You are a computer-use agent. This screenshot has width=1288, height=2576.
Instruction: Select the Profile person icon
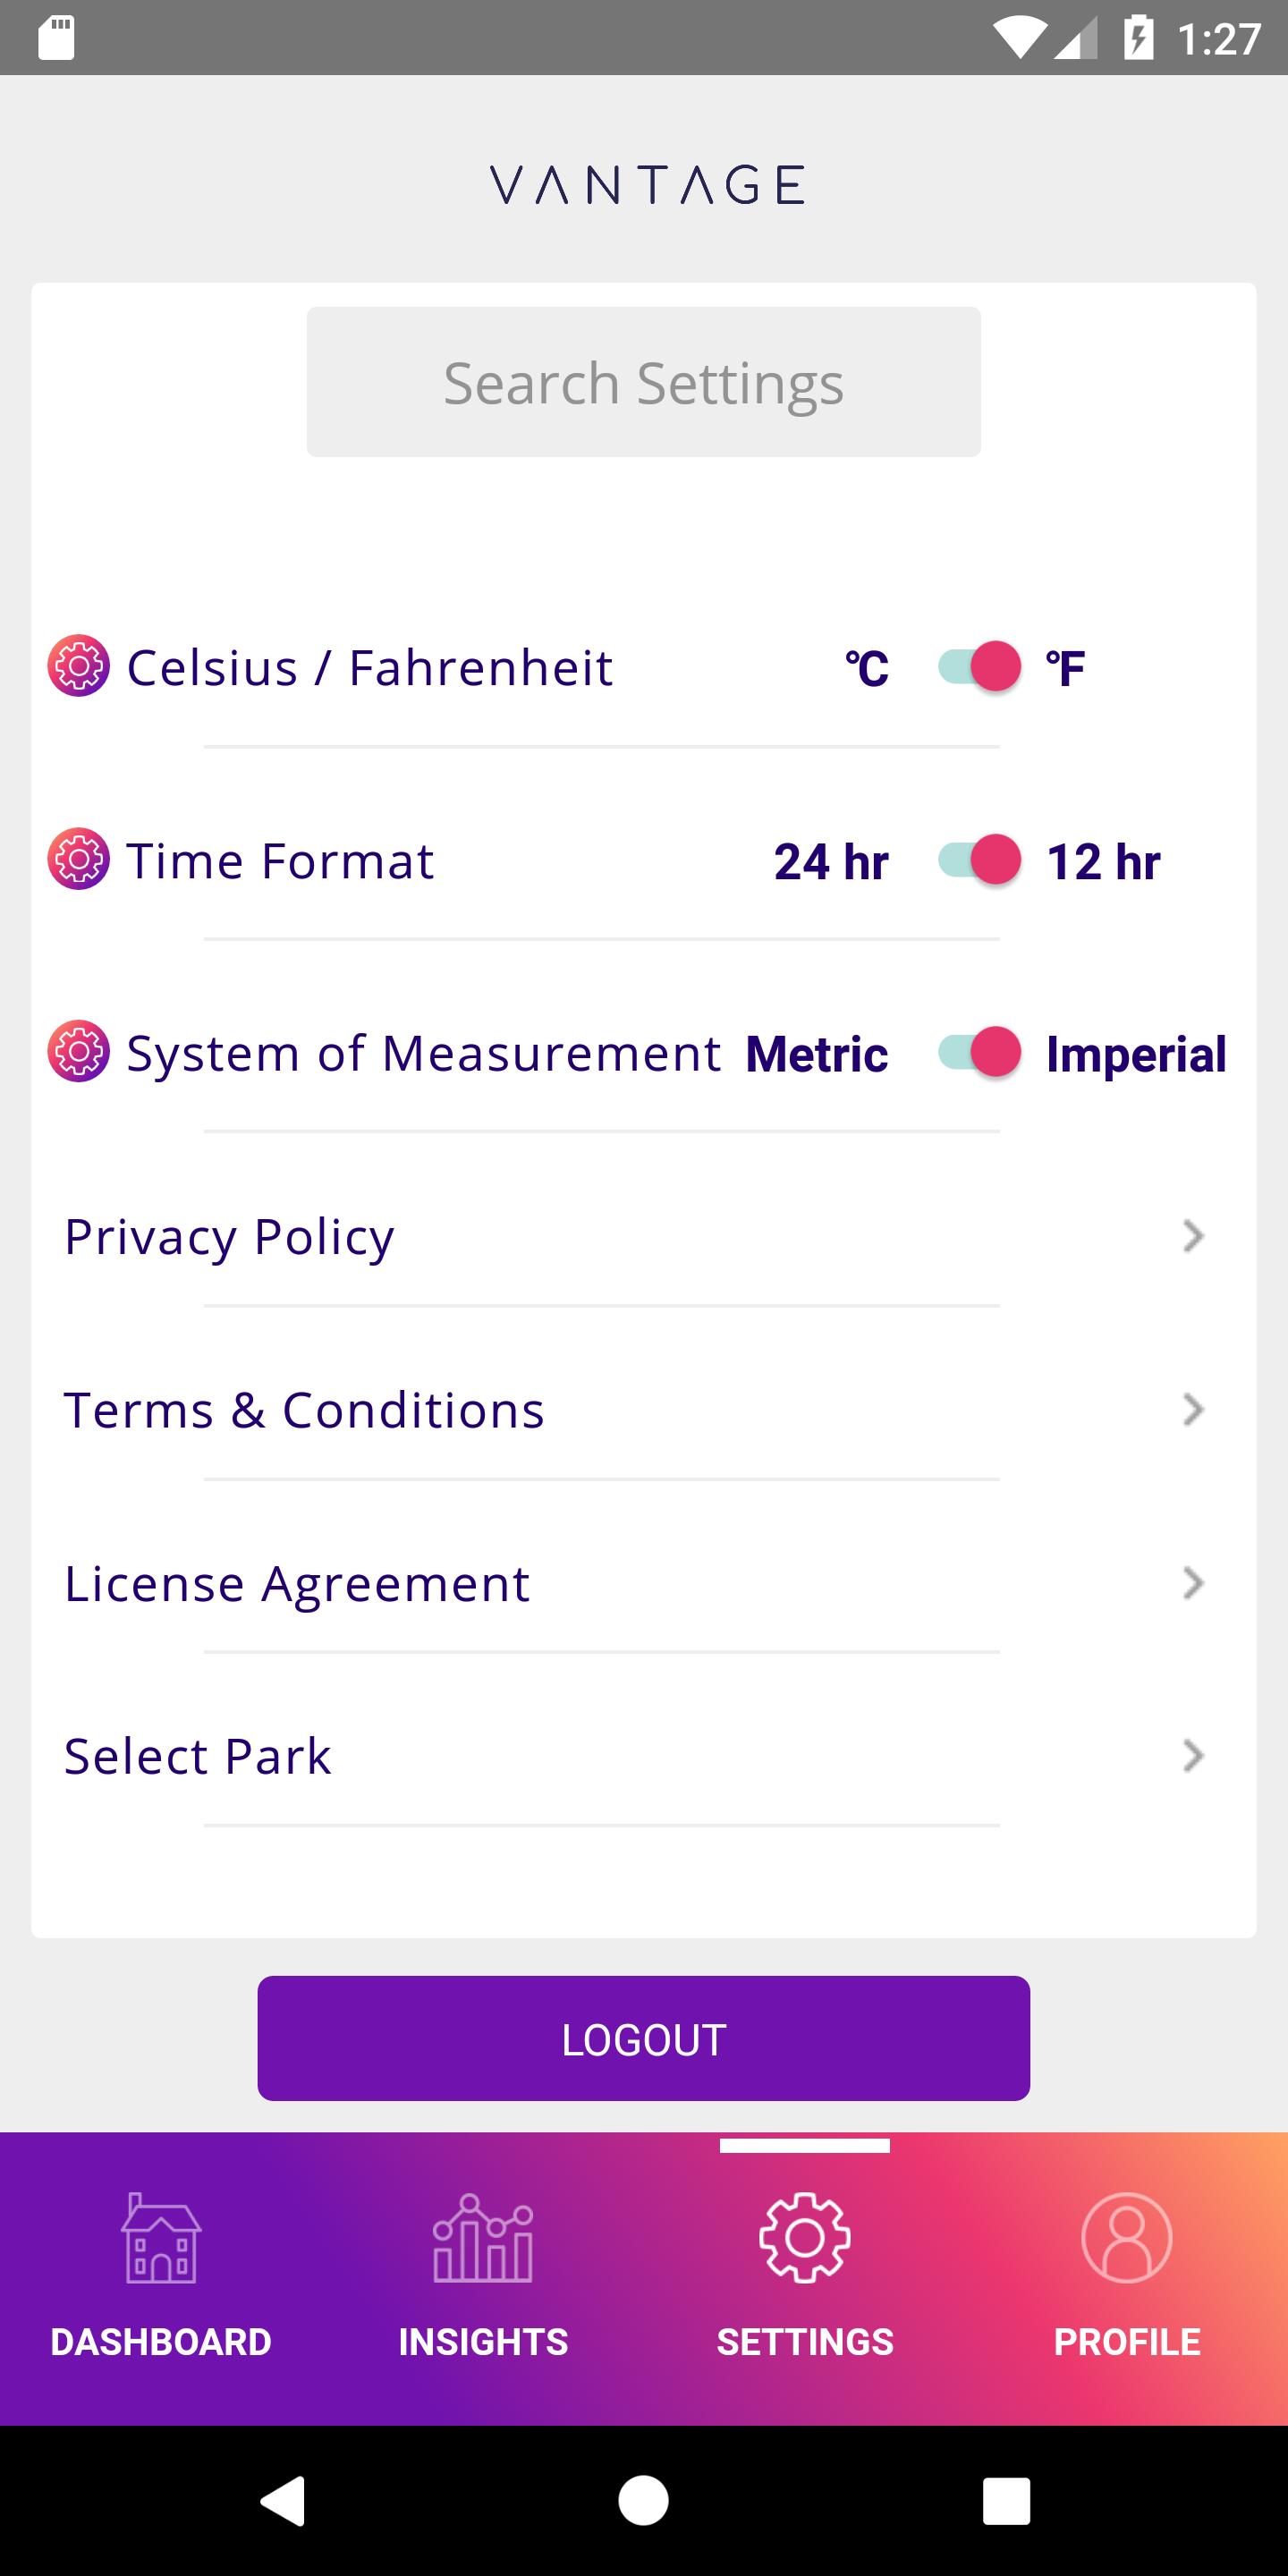[1127, 2238]
